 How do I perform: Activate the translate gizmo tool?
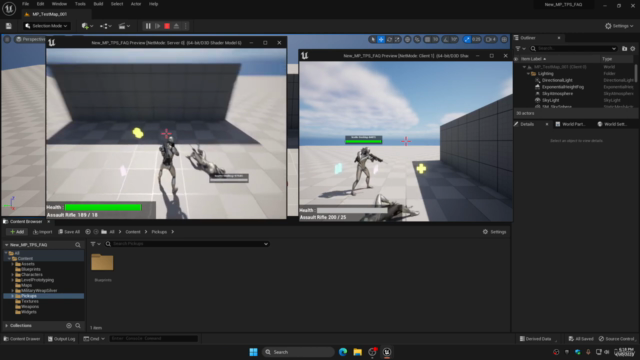pos(381,39)
